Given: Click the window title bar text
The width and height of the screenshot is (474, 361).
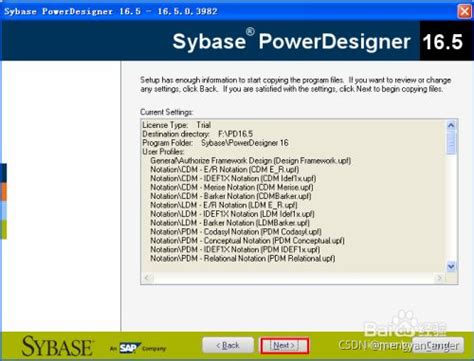Looking at the screenshot, I should coord(111,11).
